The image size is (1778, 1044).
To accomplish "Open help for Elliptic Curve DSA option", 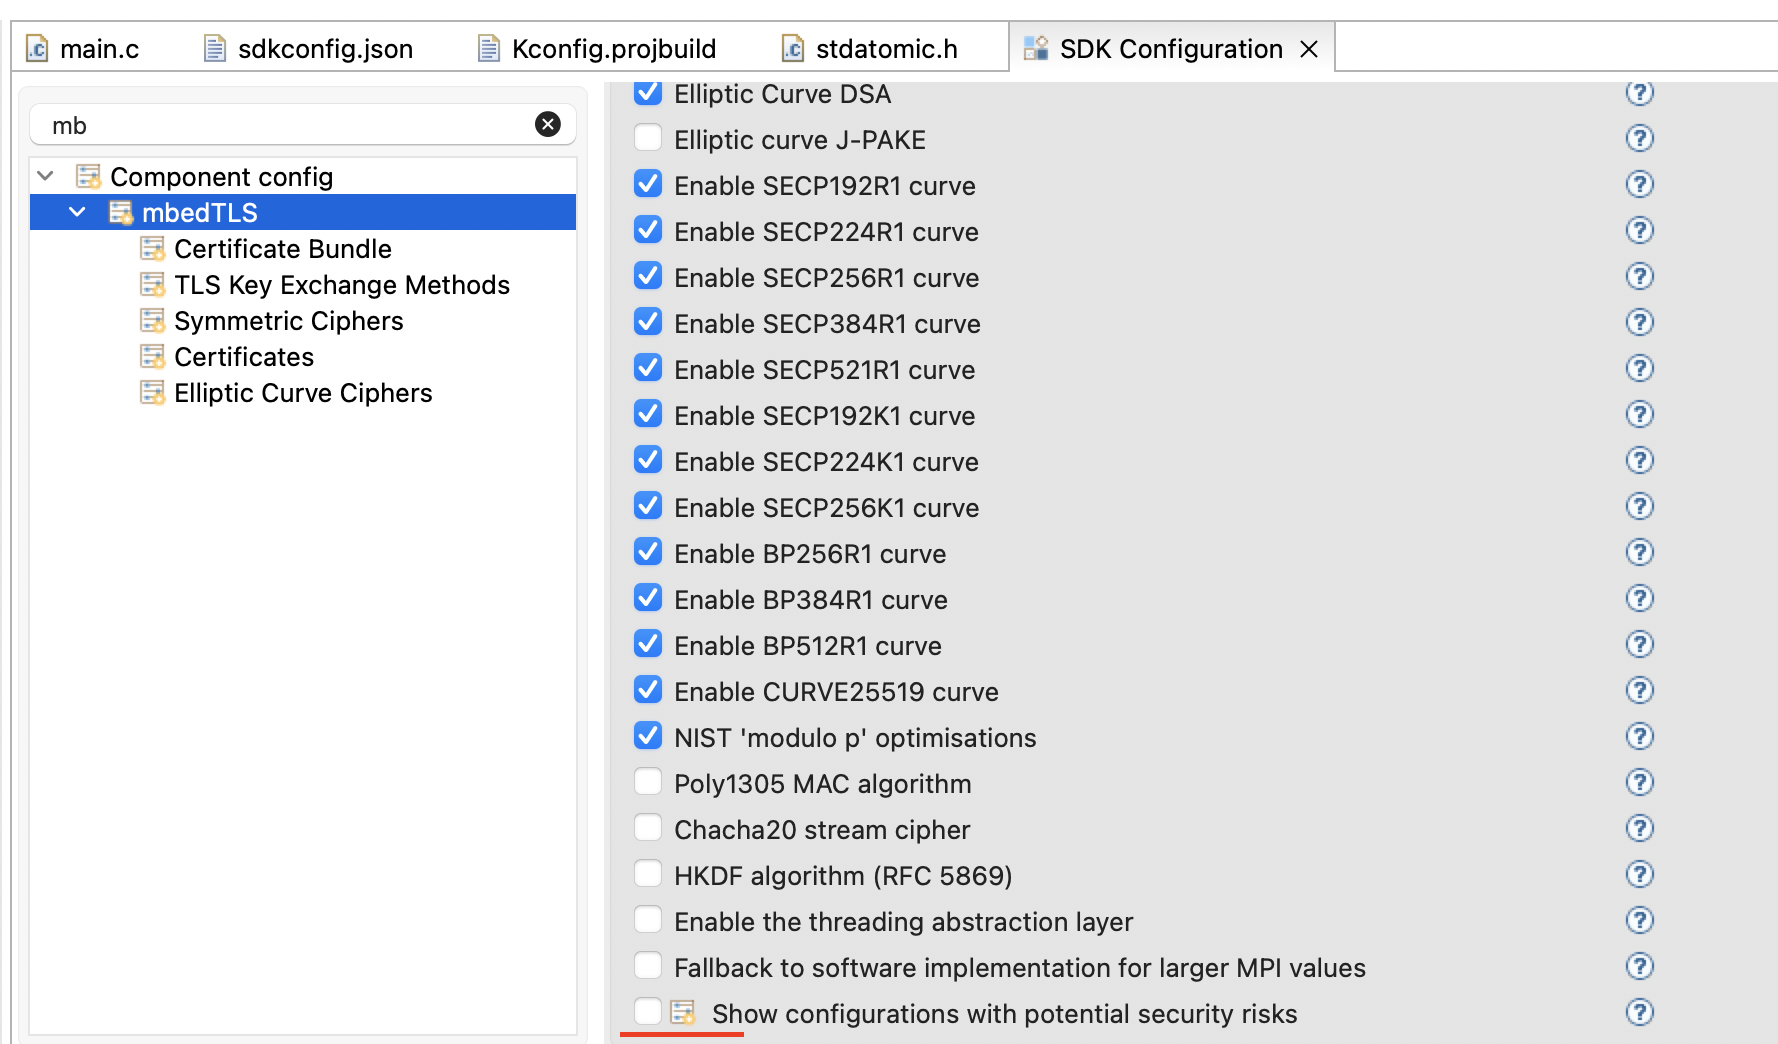I will point(1640,93).
